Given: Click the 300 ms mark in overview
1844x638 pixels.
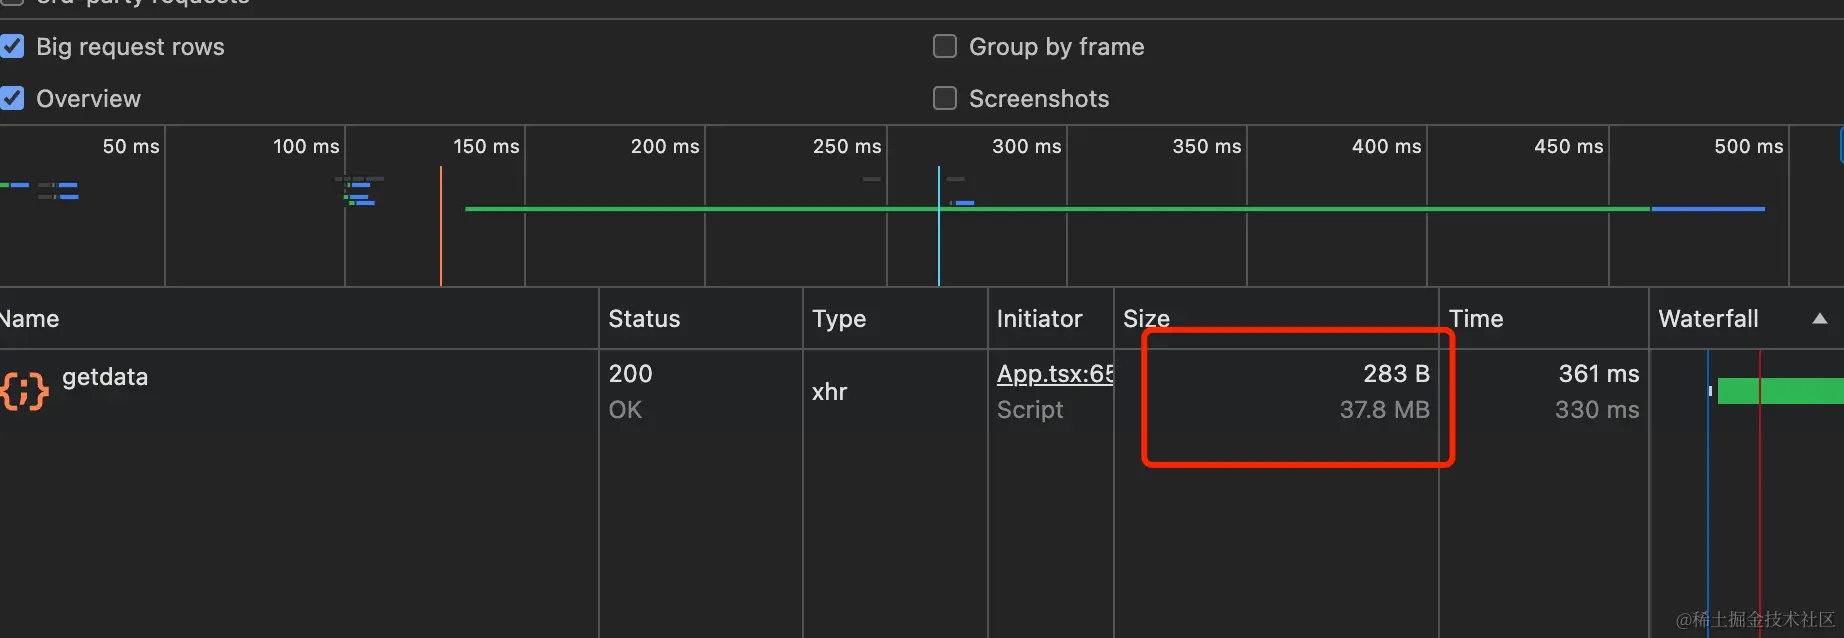Looking at the screenshot, I should (1026, 147).
